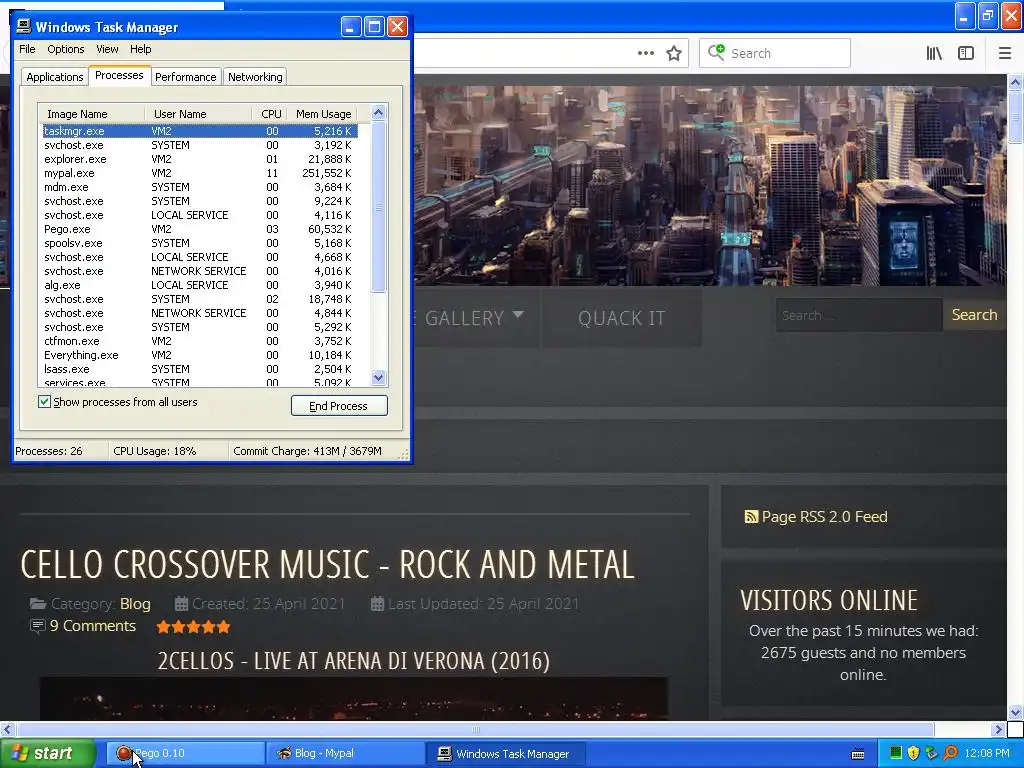
Task: Click the 12:08 PM system clock
Action: 987,754
